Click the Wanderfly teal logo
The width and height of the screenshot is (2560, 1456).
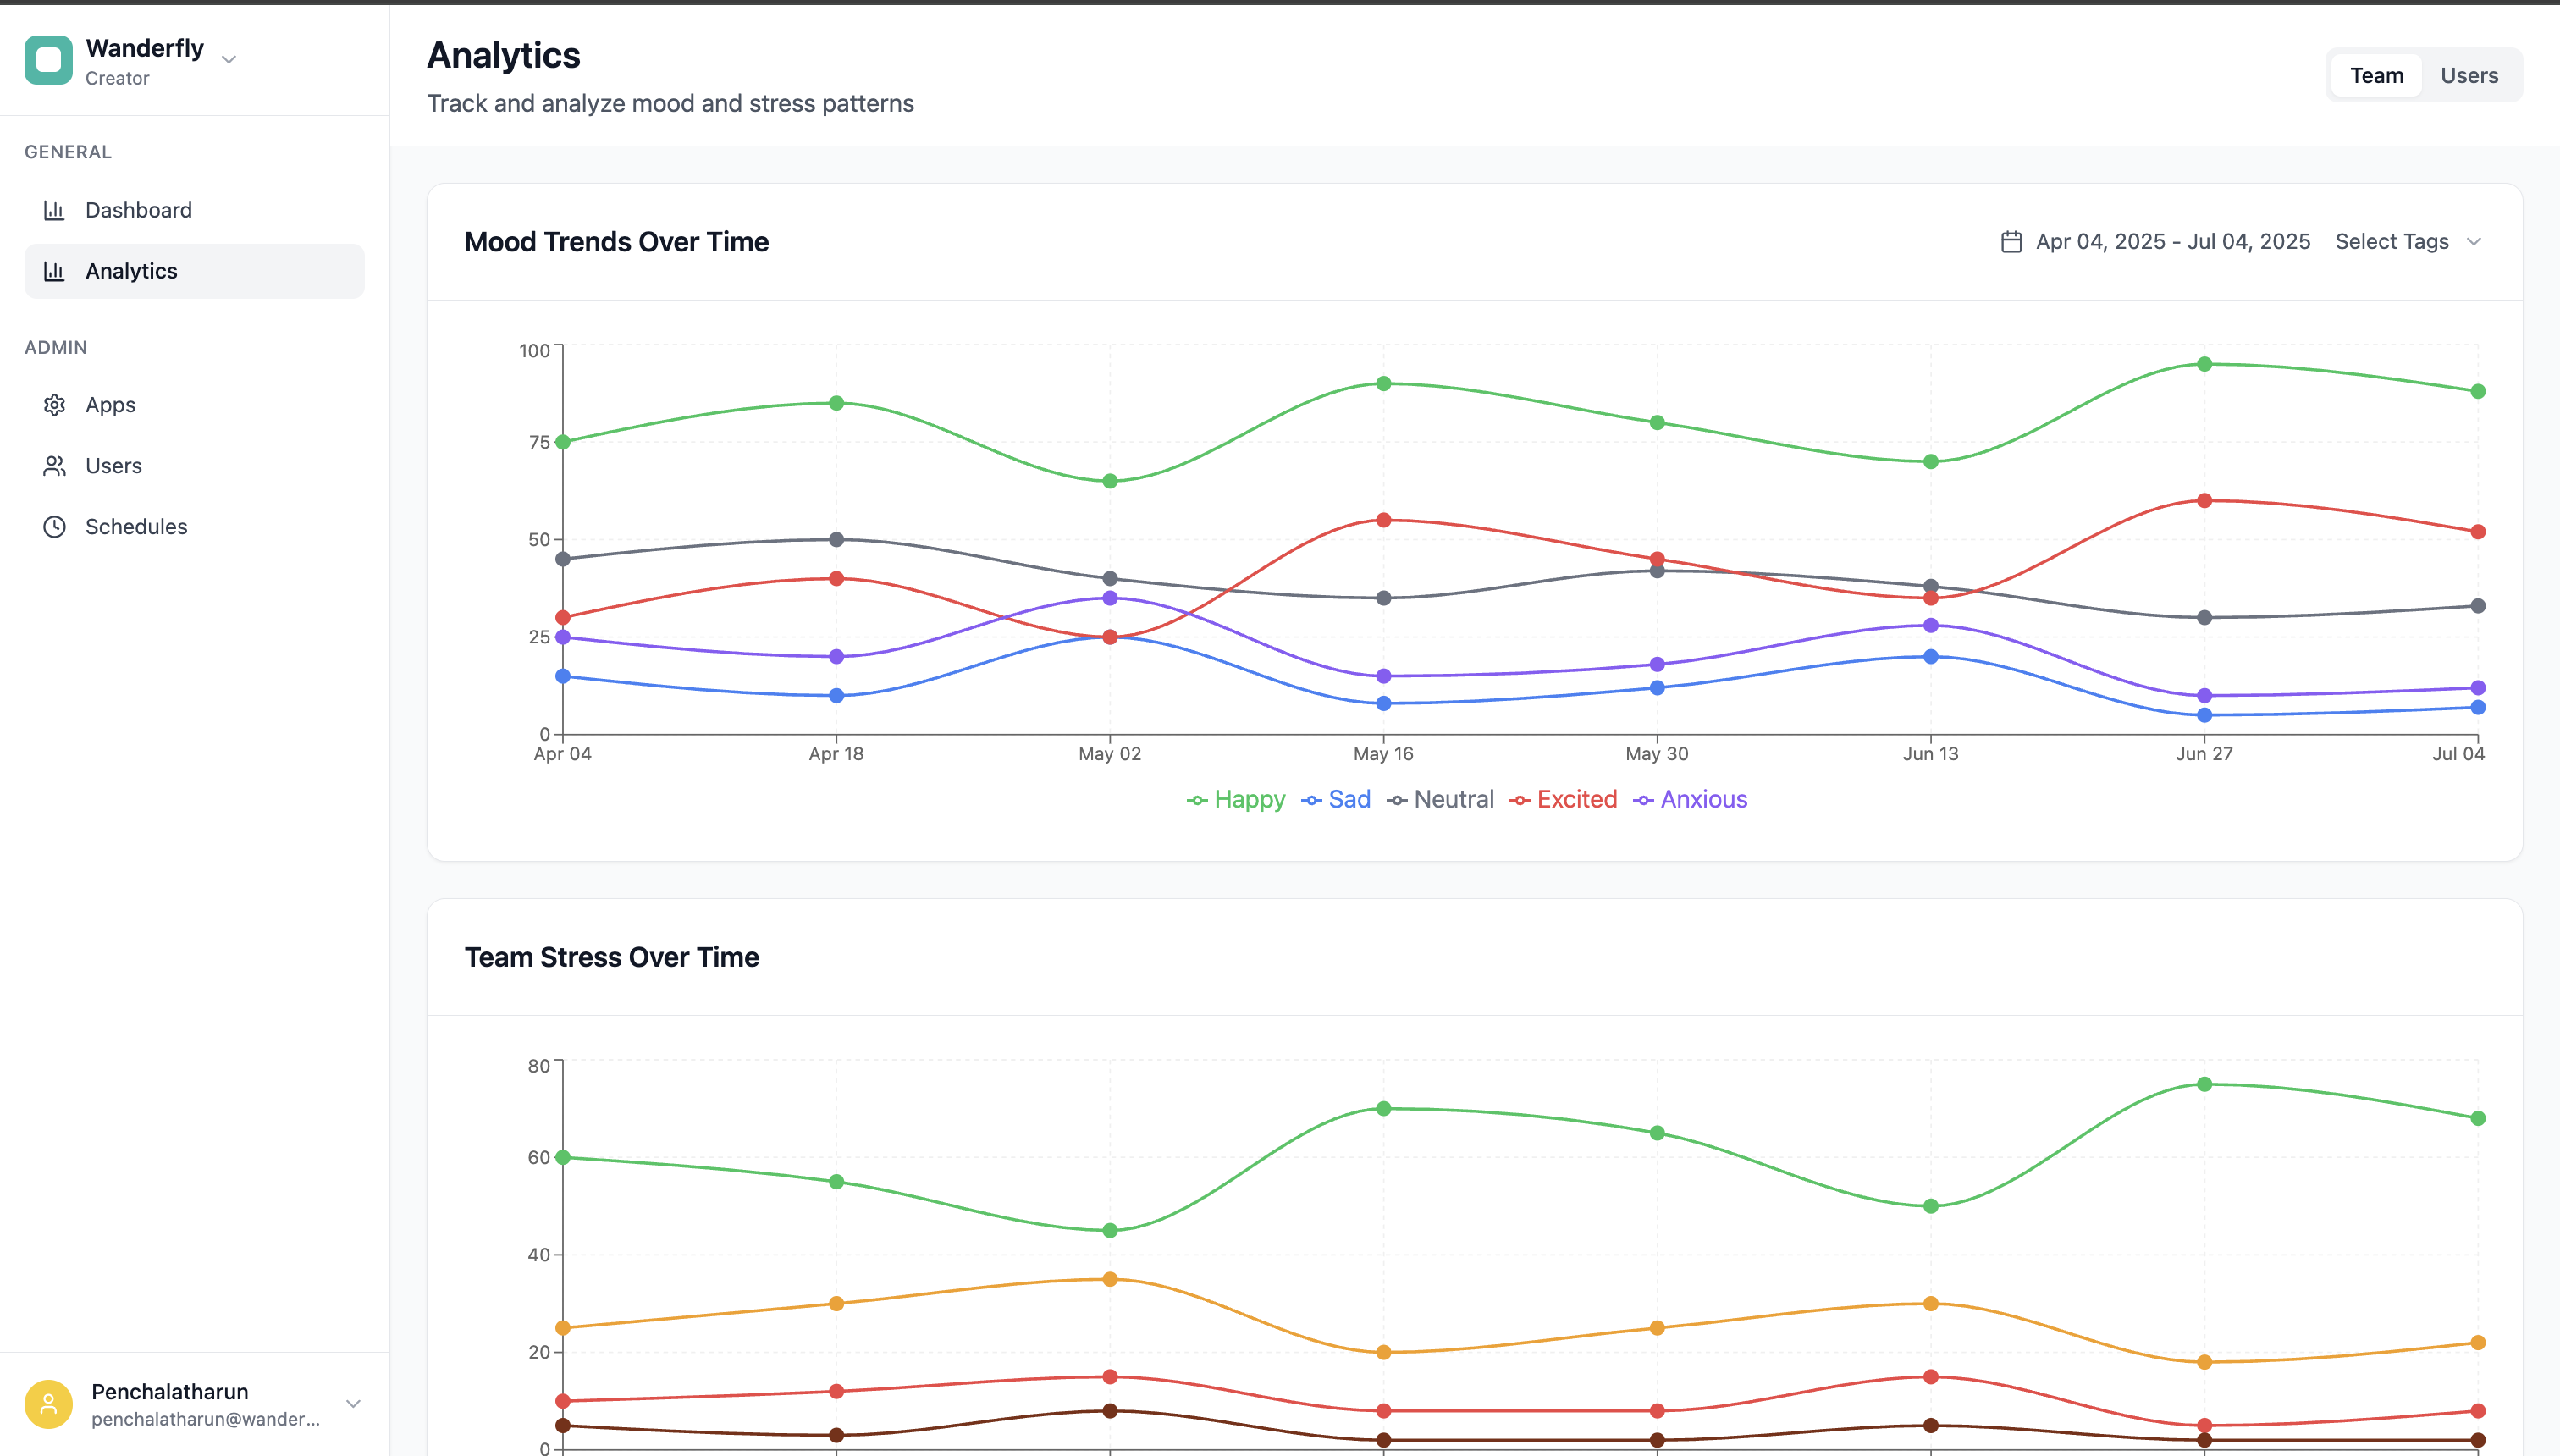pyautogui.click(x=47, y=60)
